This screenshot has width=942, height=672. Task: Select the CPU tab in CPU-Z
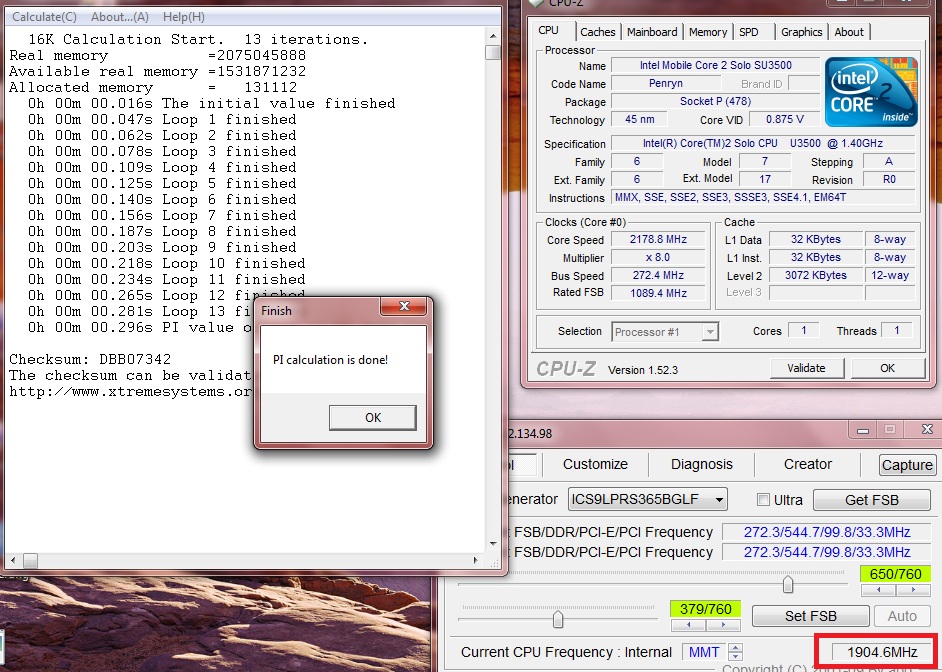(x=548, y=30)
